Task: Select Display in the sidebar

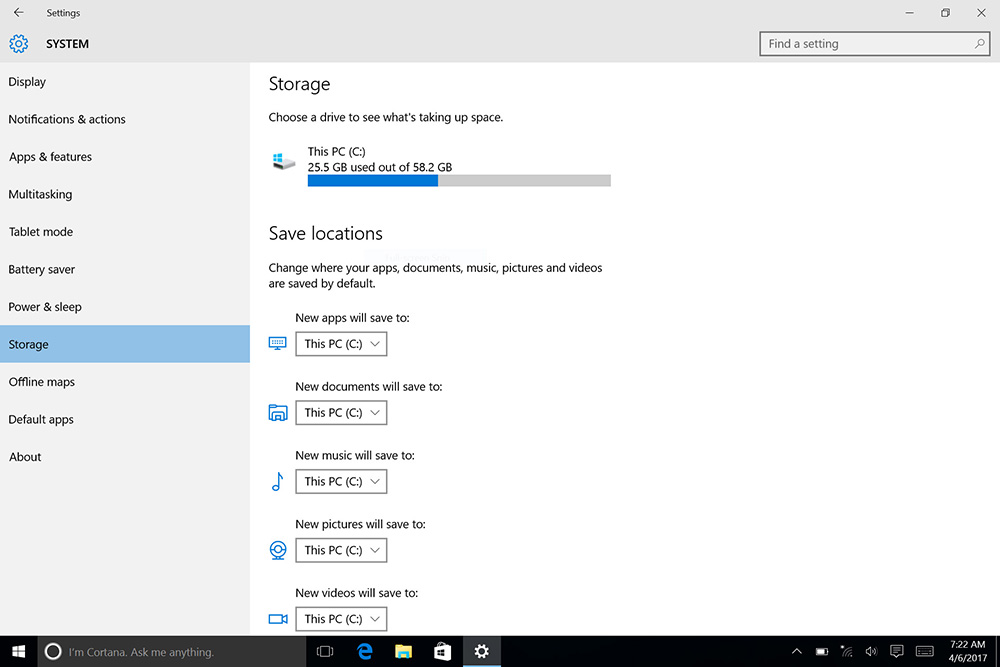Action: (125, 82)
